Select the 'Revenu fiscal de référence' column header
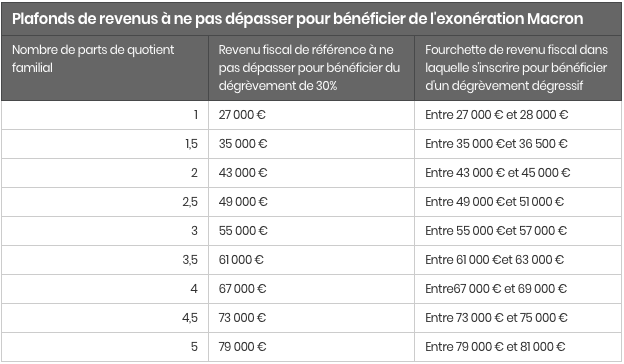 [312, 68]
